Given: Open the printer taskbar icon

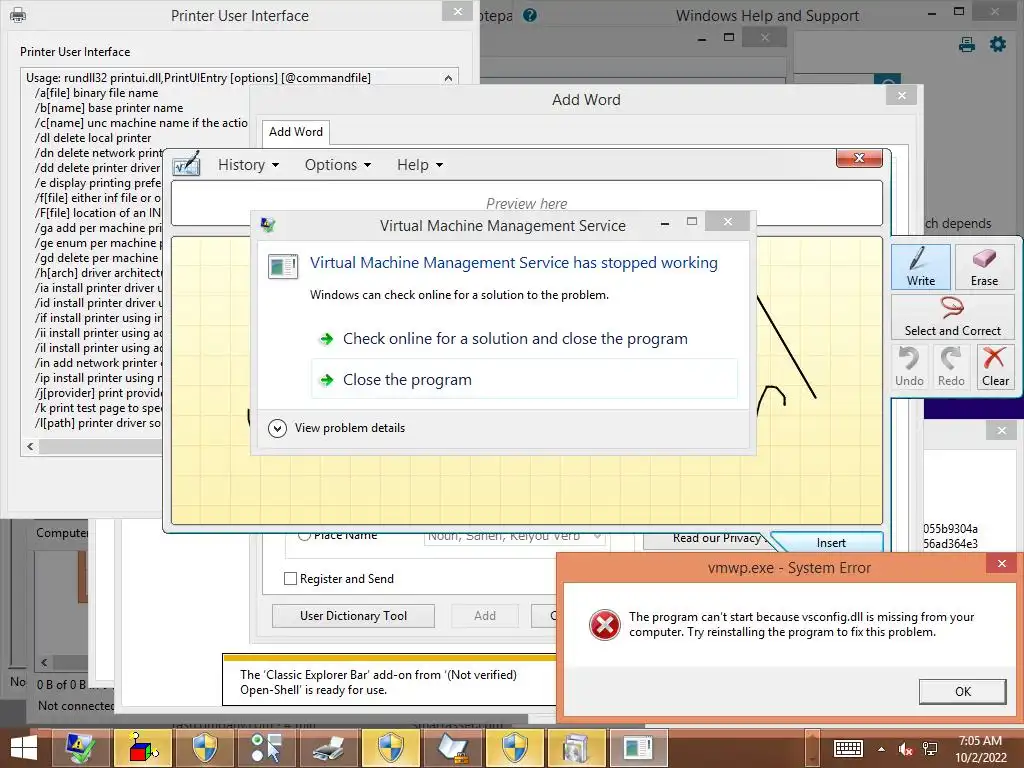Looking at the screenshot, I should (328, 748).
